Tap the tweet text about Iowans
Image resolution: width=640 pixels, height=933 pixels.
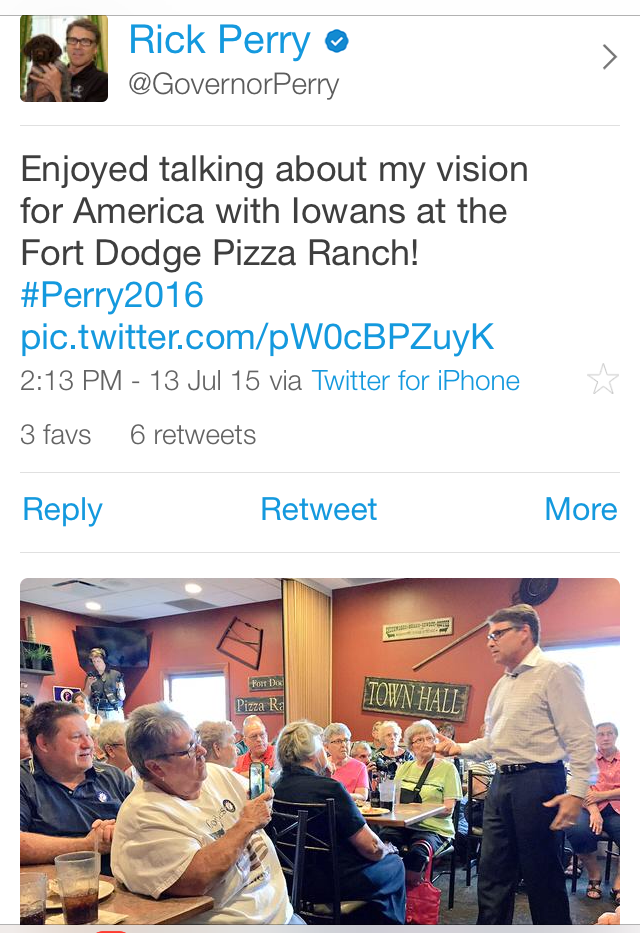pos(274,211)
